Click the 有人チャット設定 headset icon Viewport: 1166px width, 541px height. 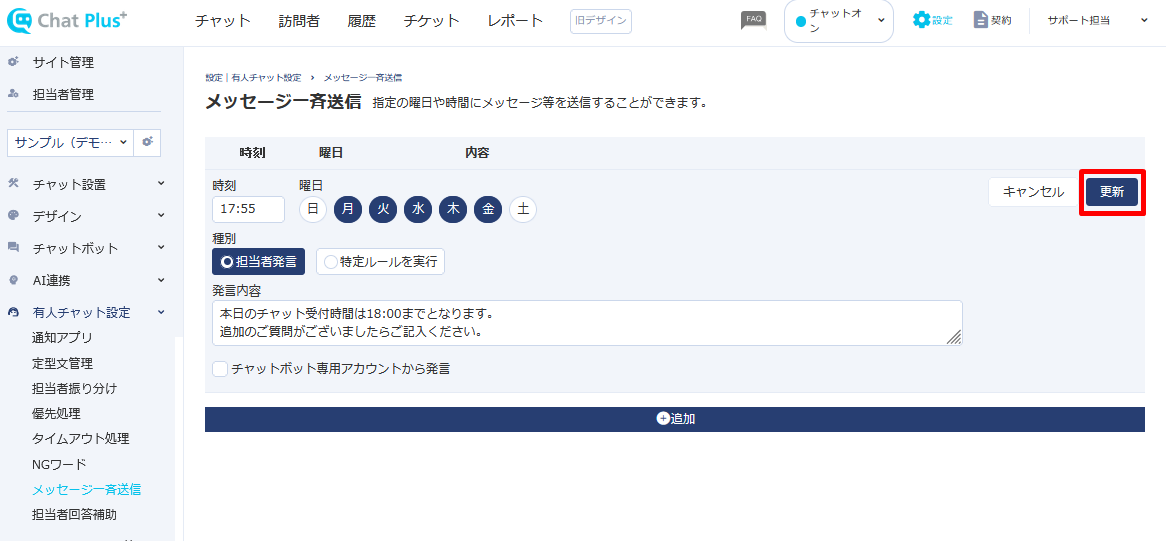tap(13, 312)
